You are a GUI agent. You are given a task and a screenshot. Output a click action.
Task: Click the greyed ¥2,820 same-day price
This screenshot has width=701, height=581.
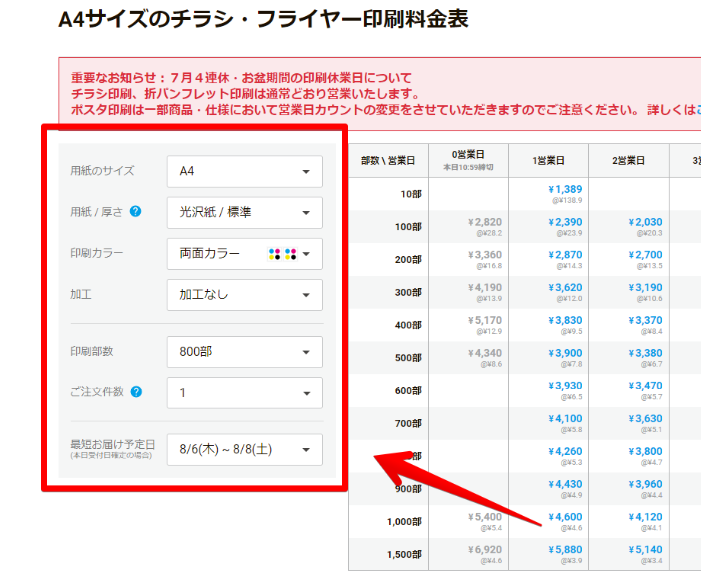point(484,222)
